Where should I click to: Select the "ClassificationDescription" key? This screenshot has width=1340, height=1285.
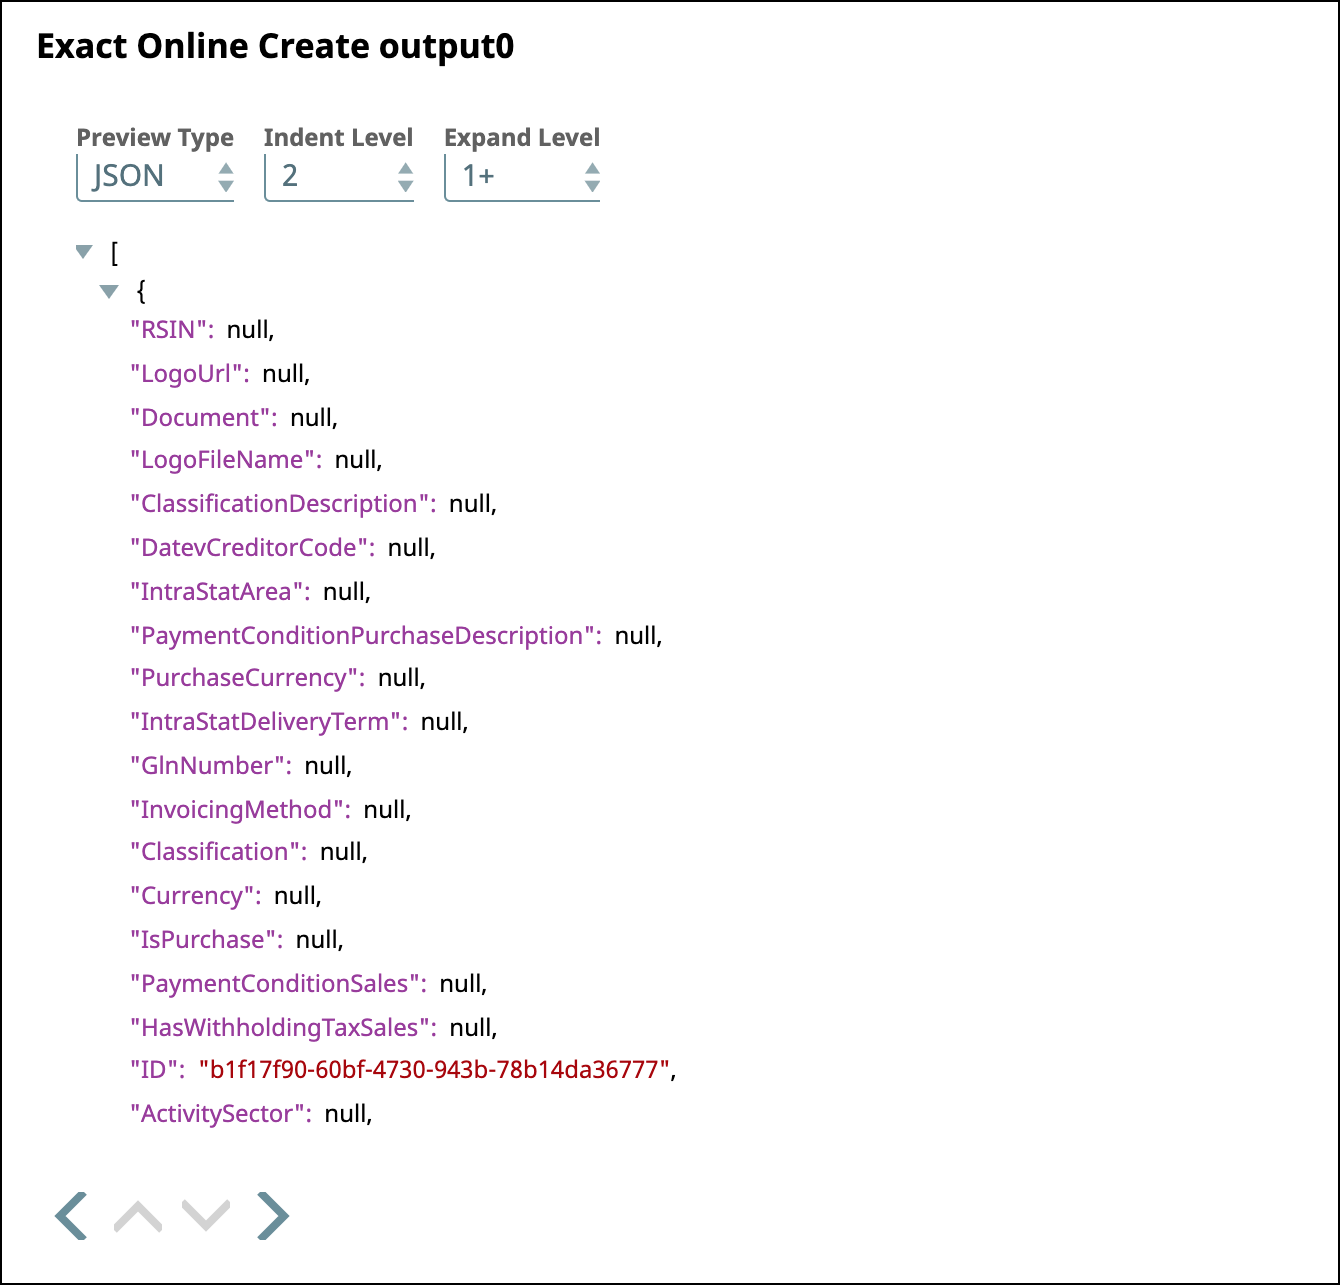pos(283,504)
